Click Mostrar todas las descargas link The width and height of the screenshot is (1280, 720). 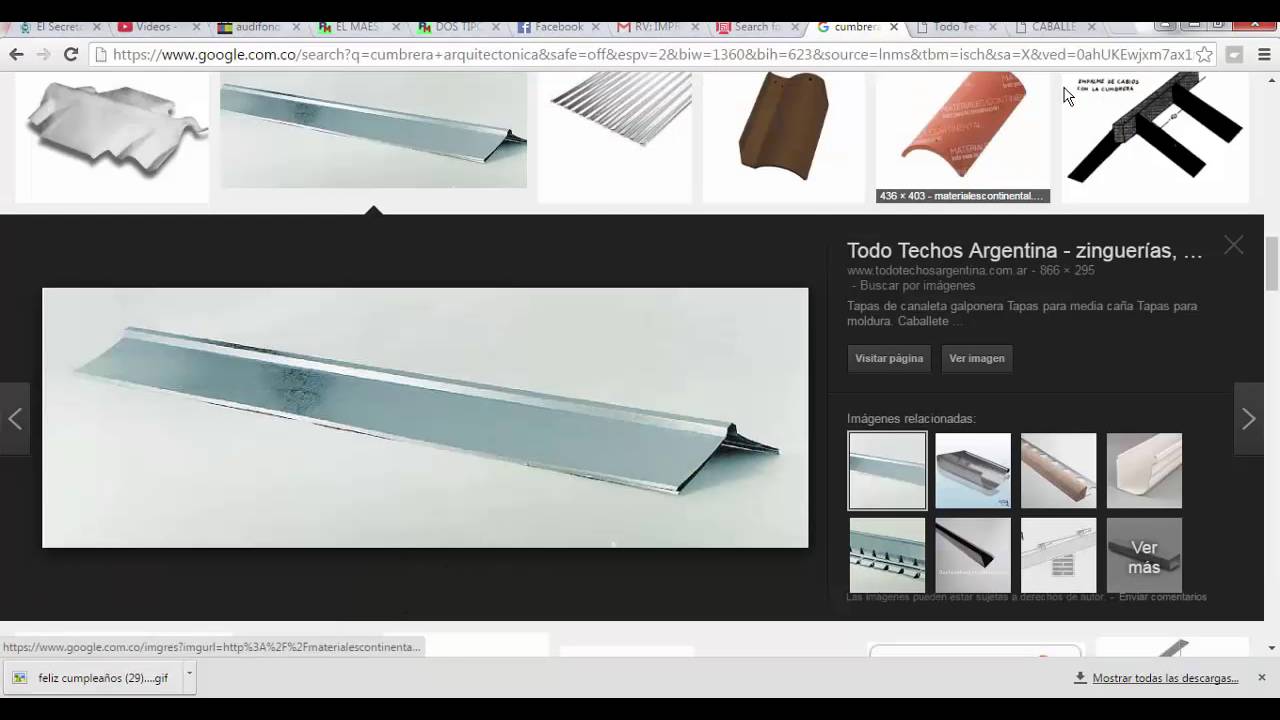[x=1165, y=678]
